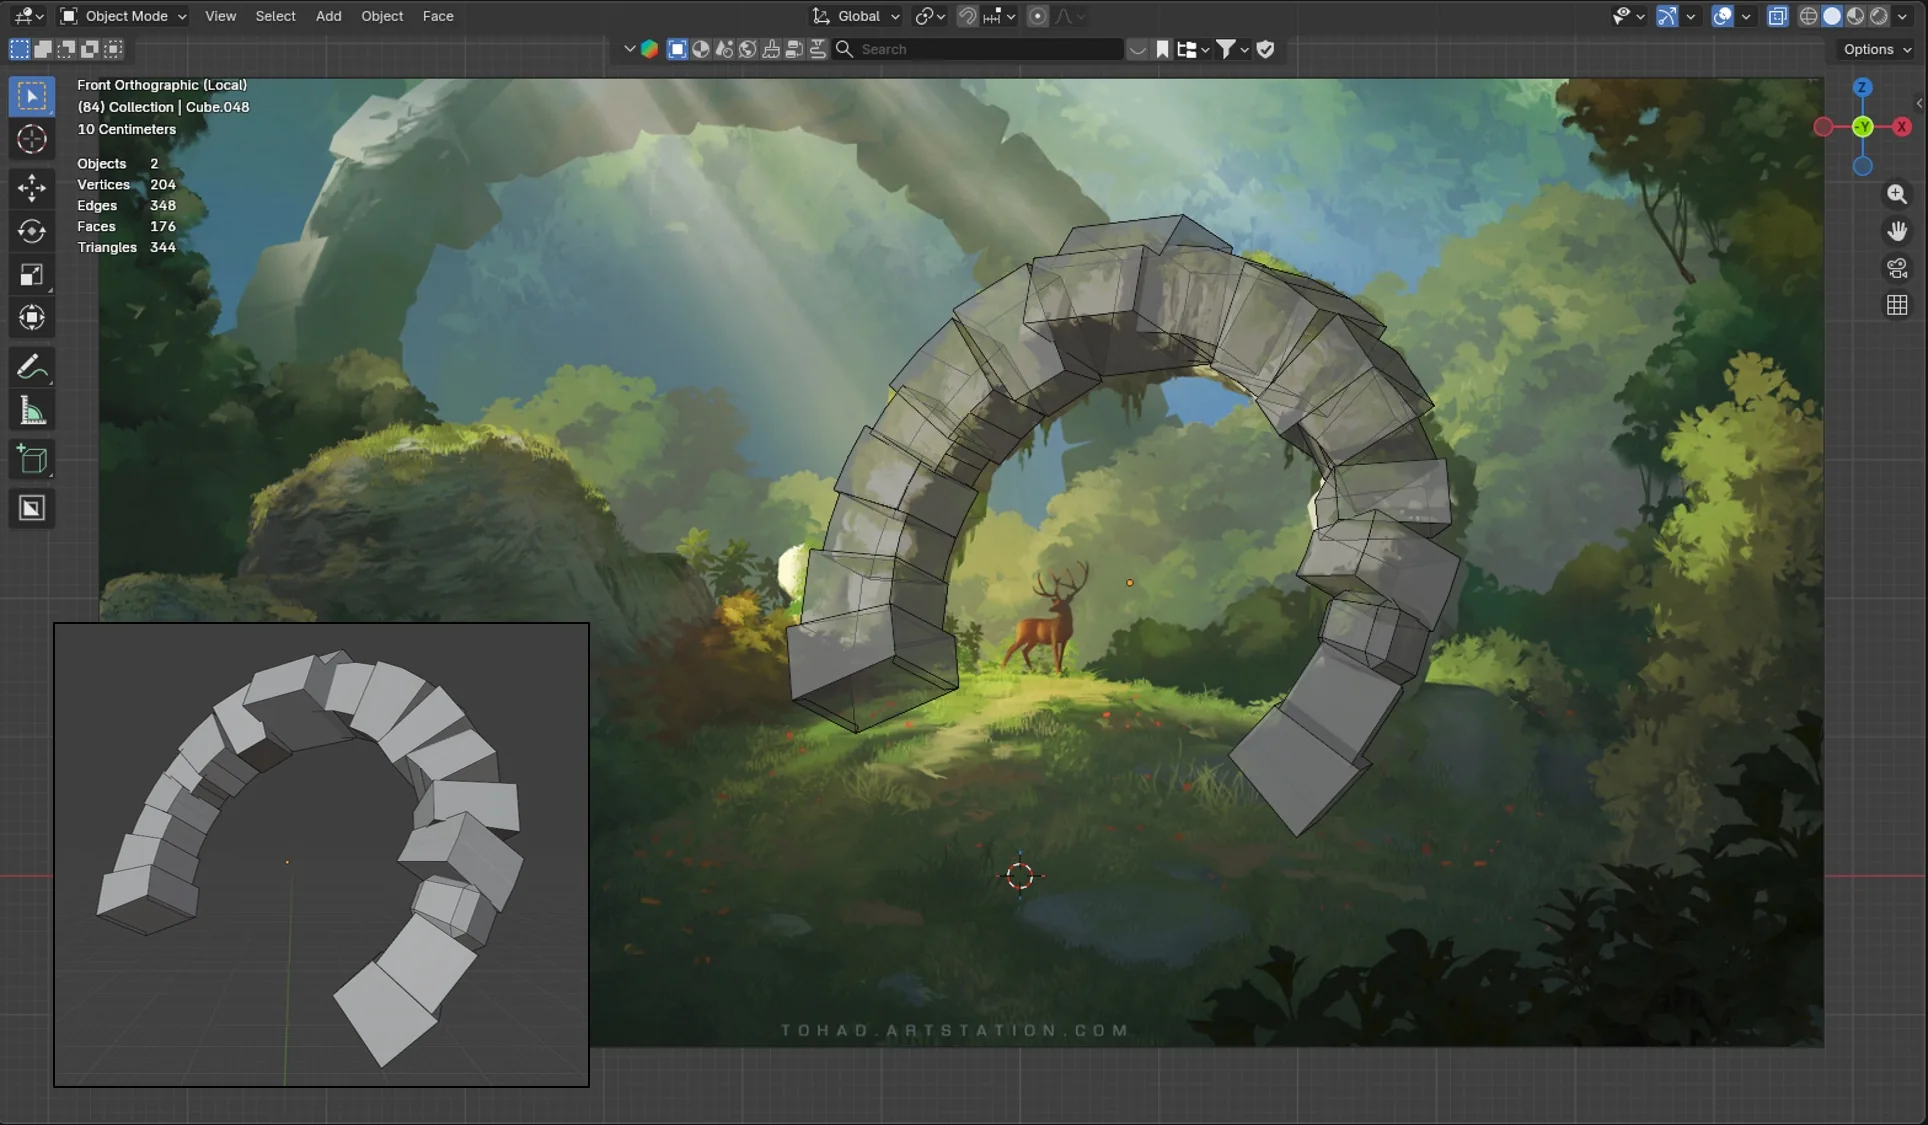This screenshot has height=1125, width=1928.
Task: Open the editor type dropdown
Action: 29,16
